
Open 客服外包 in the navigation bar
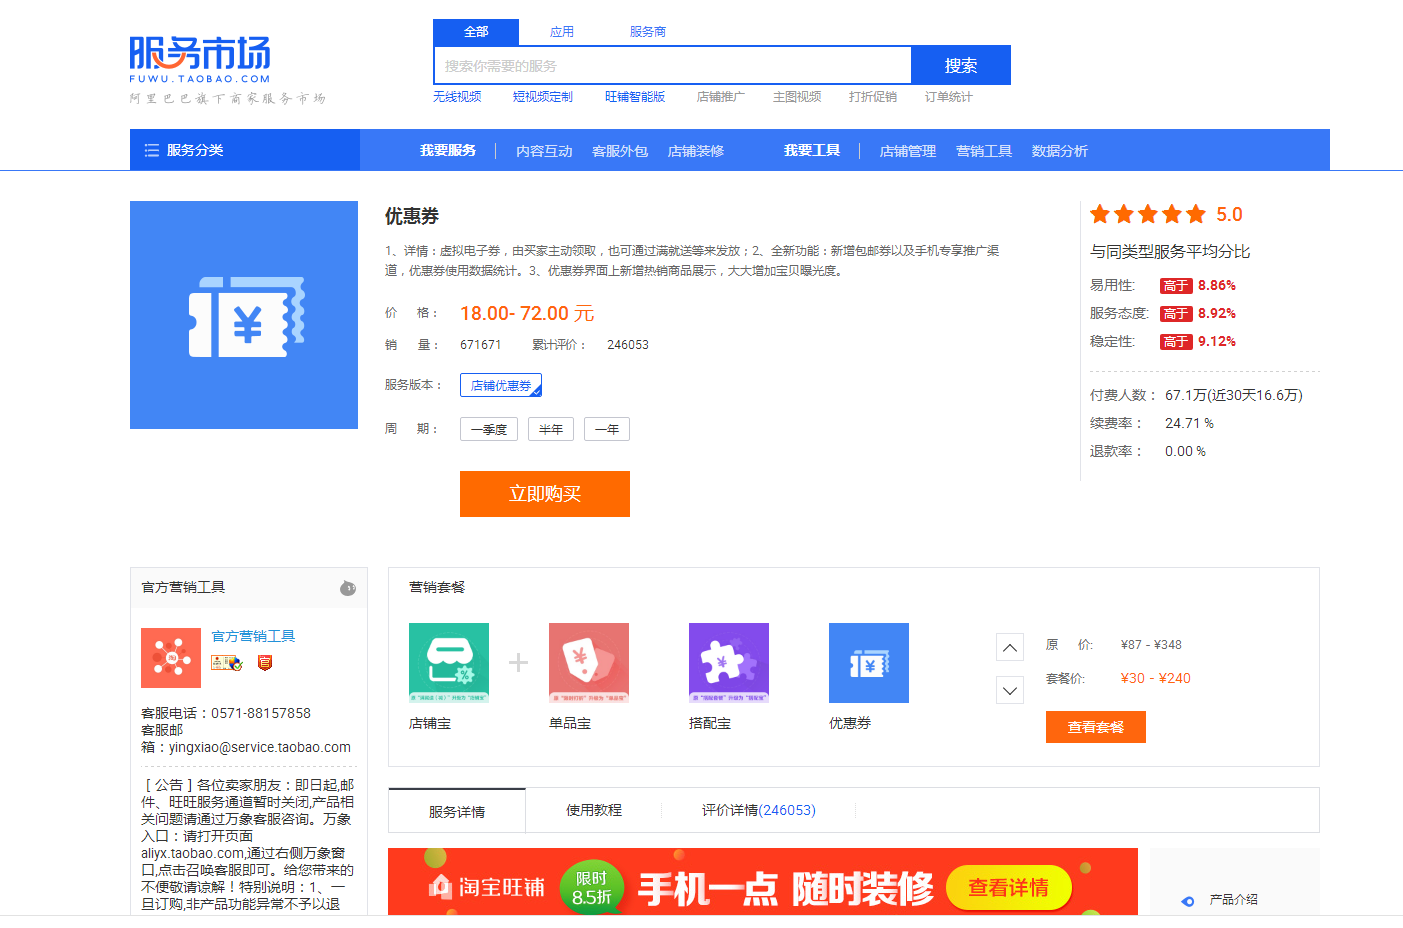tap(620, 151)
